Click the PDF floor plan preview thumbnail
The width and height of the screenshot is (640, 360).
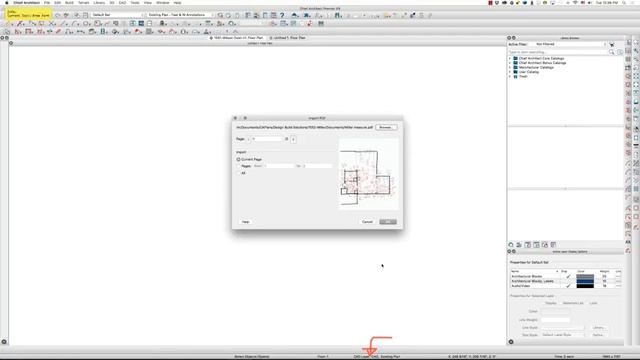368,174
